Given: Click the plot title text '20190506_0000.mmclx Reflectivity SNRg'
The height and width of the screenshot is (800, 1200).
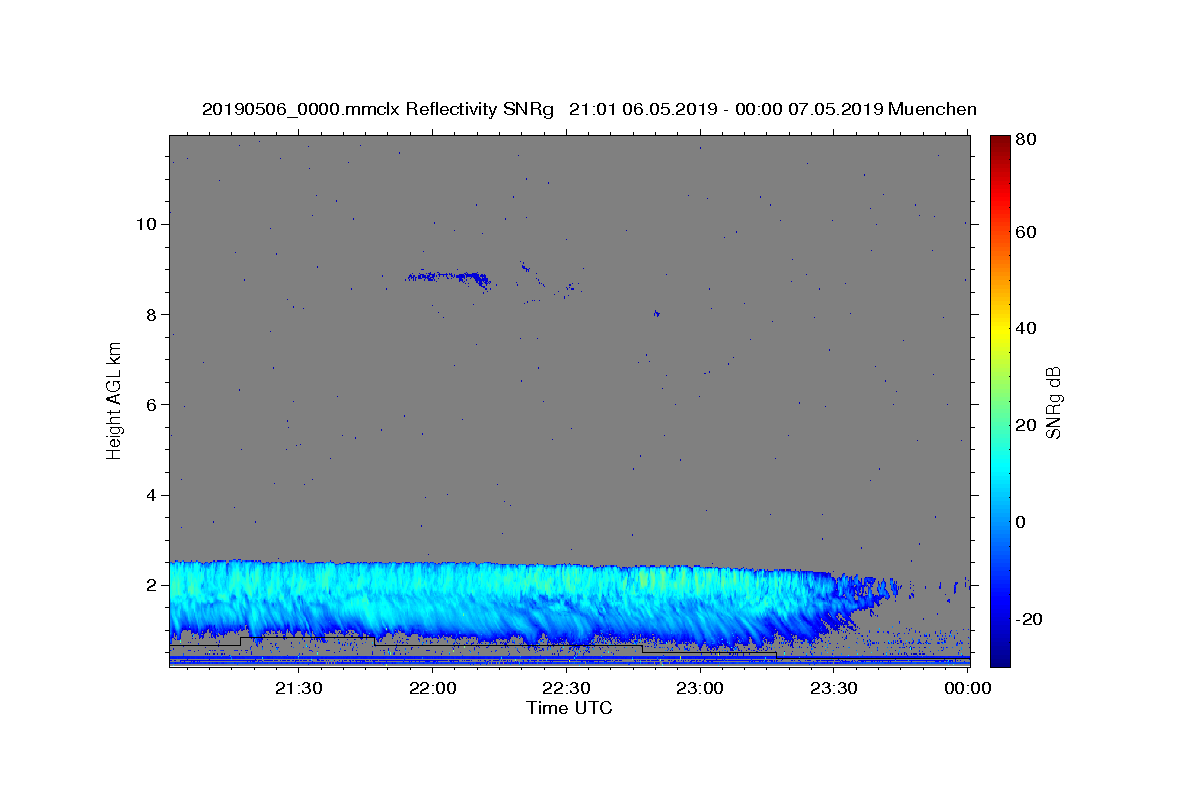Looking at the screenshot, I should 378,109.
